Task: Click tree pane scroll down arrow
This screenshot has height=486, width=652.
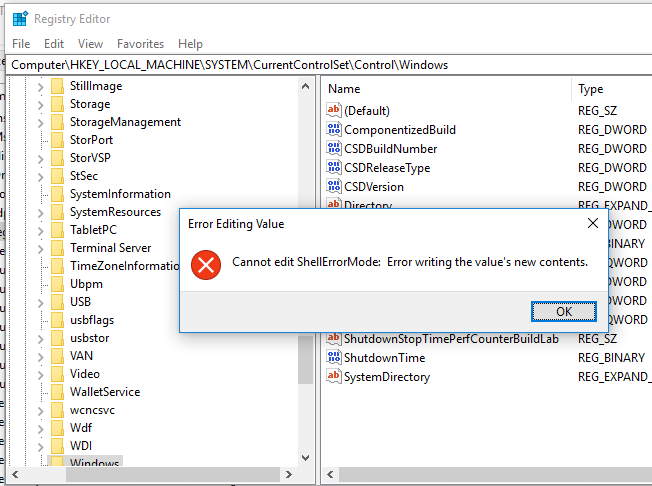Action: (306, 458)
